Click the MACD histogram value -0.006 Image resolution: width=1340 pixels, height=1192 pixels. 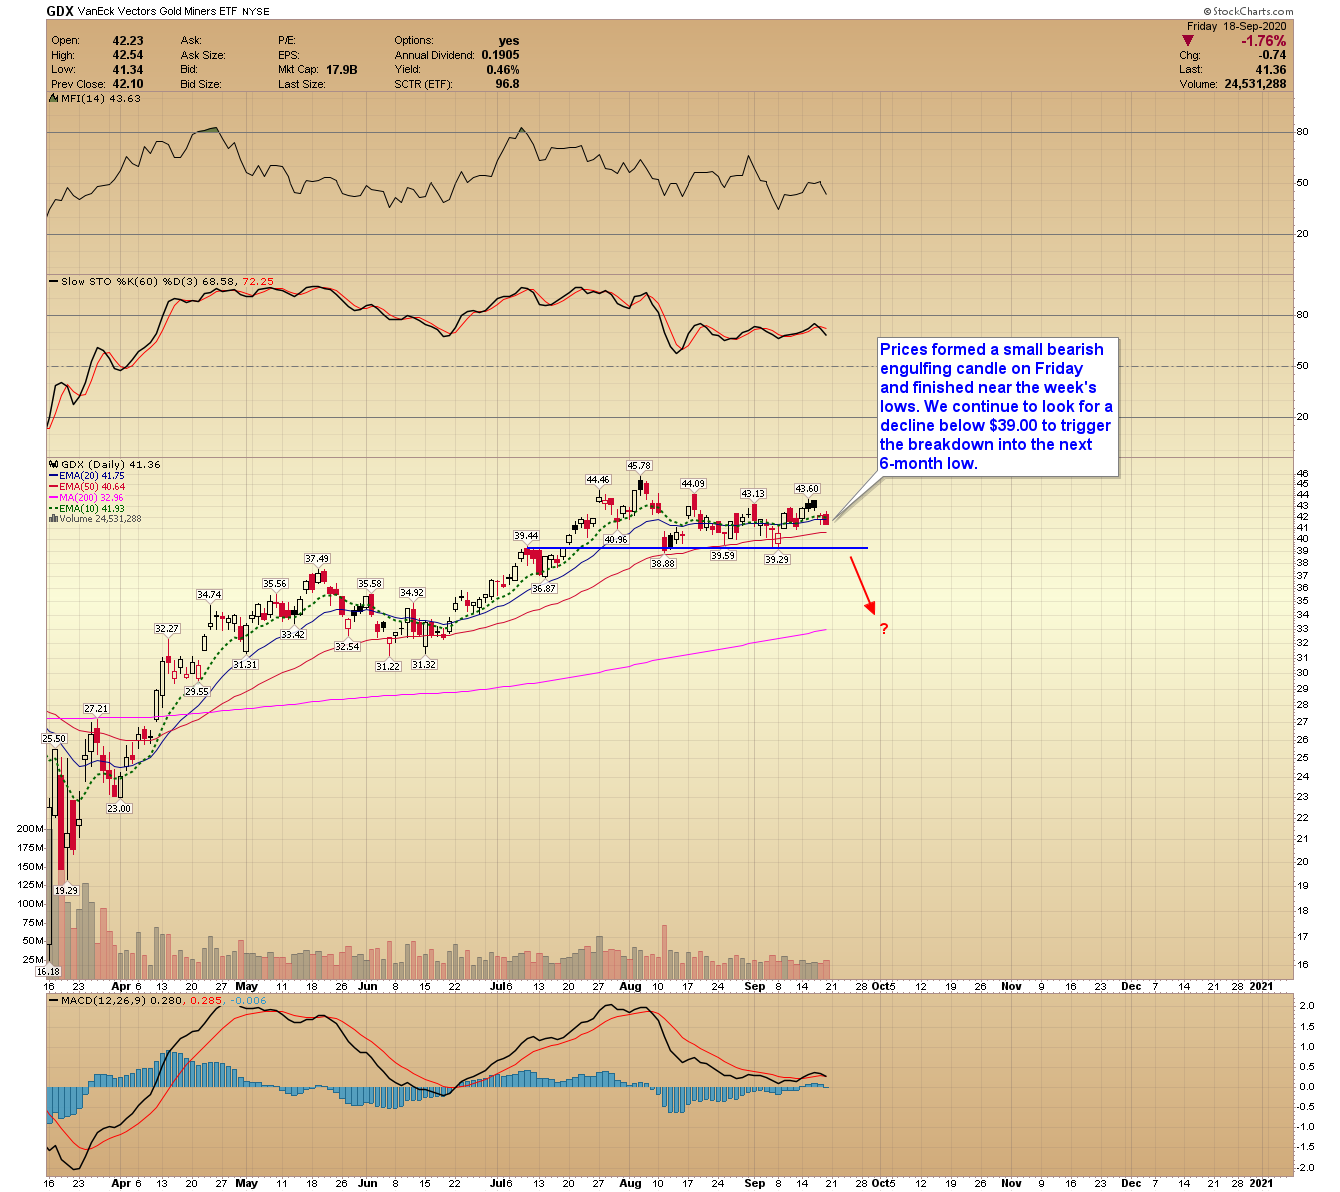click(248, 1000)
